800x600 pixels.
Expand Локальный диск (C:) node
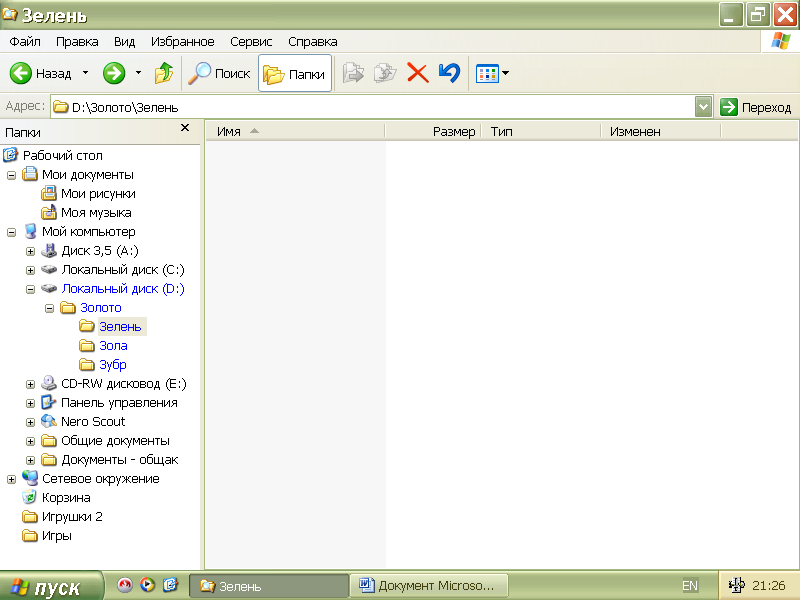pyautogui.click(x=30, y=270)
